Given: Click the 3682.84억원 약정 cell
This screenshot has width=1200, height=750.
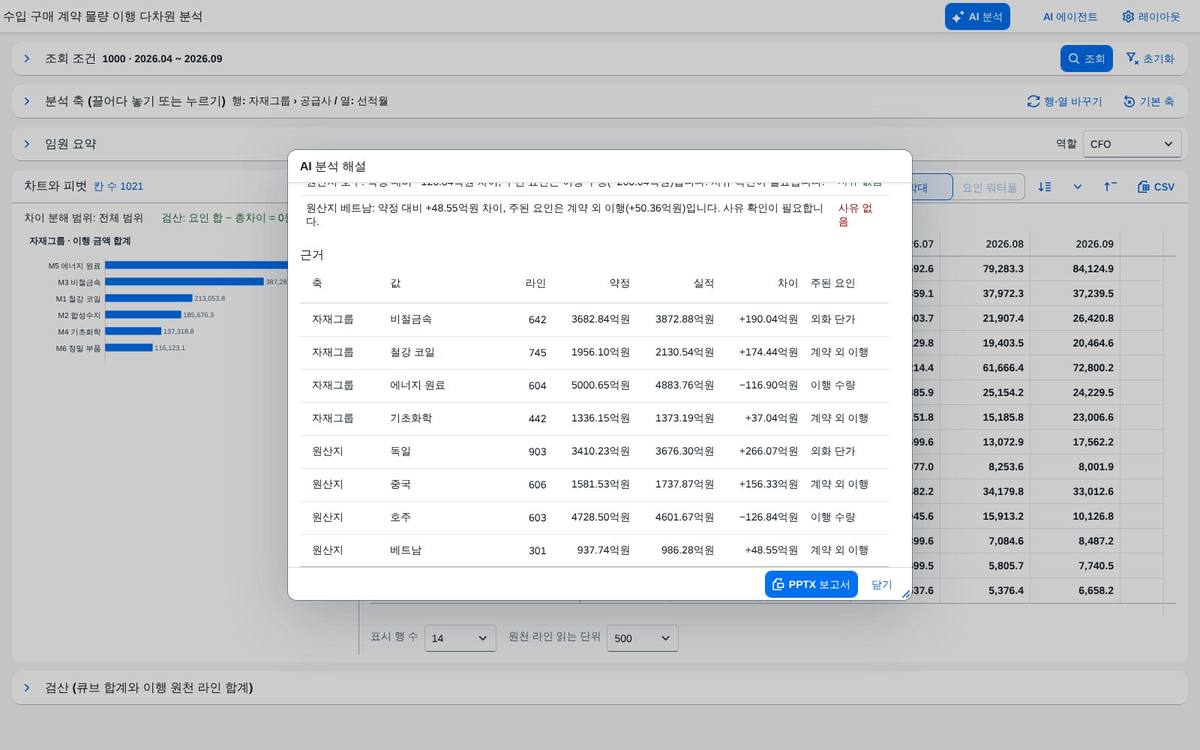Looking at the screenshot, I should [x=600, y=320].
